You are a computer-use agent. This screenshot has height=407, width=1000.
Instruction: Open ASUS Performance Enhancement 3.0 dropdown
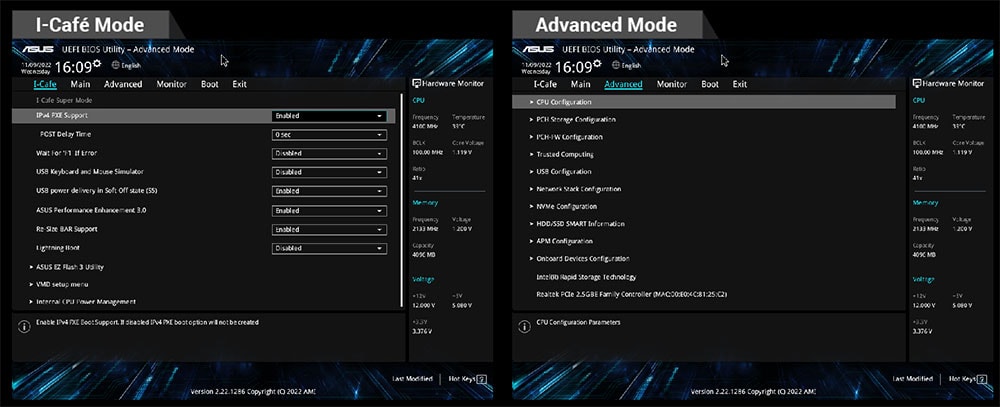329,211
